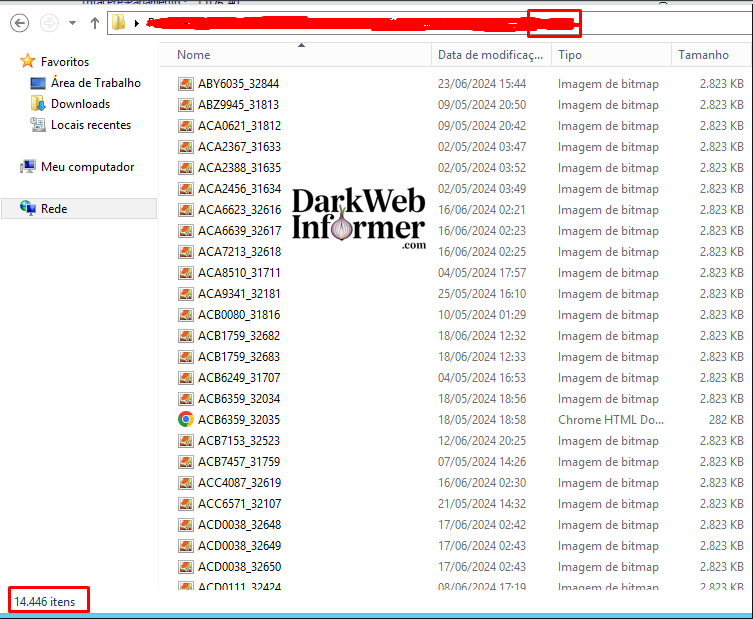Viewport: 753px width, 619px height.
Task: Click date 23/06/2024 15:44
Action: tap(482, 84)
